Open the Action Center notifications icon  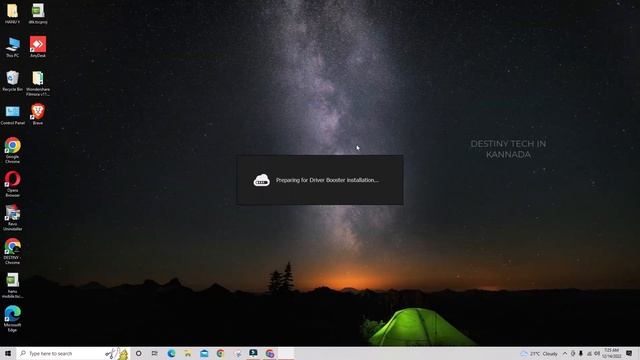coord(629,353)
